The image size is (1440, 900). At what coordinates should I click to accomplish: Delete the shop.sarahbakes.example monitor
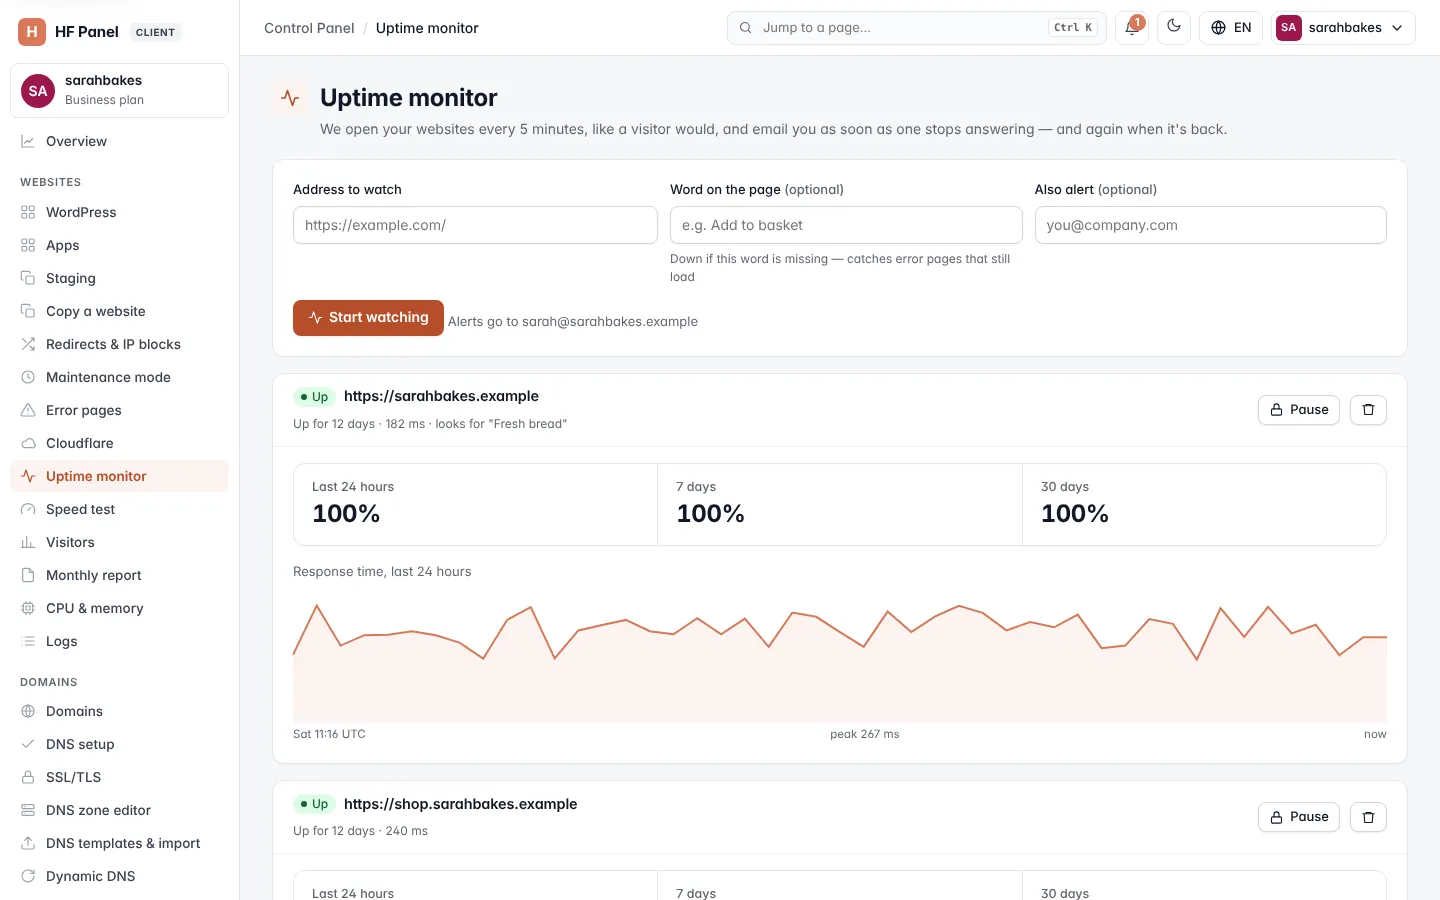point(1368,817)
